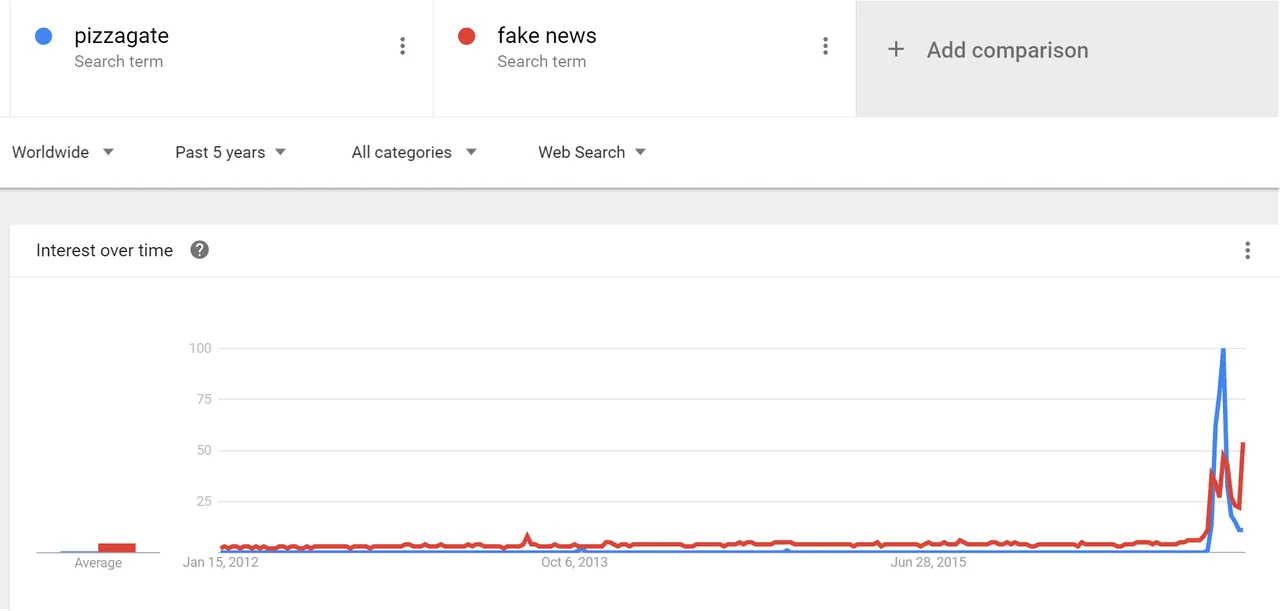Edit the fake news search term

tap(547, 36)
